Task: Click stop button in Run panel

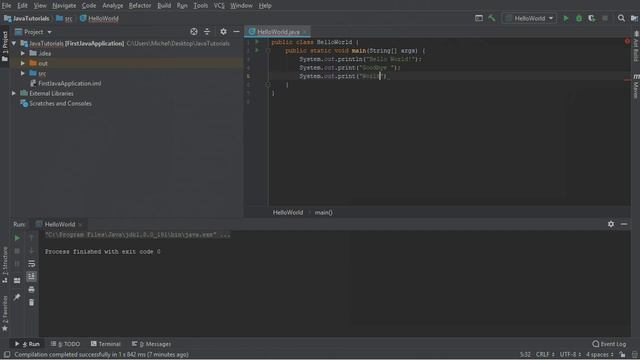Action: point(17,251)
